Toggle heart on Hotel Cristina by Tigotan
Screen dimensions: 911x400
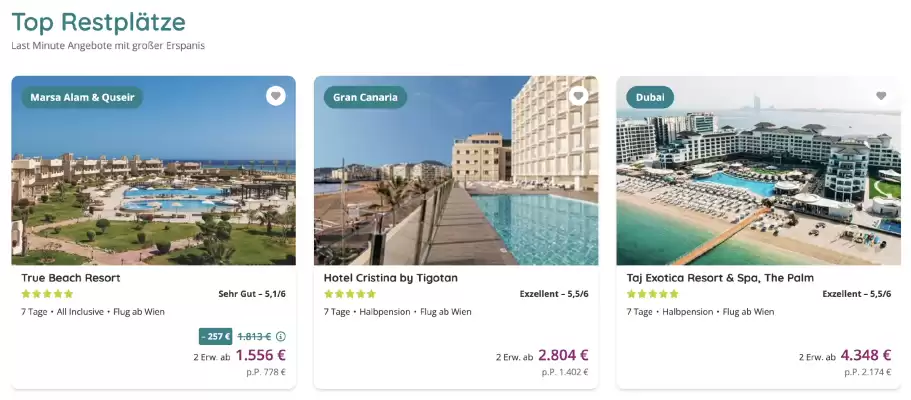(578, 96)
